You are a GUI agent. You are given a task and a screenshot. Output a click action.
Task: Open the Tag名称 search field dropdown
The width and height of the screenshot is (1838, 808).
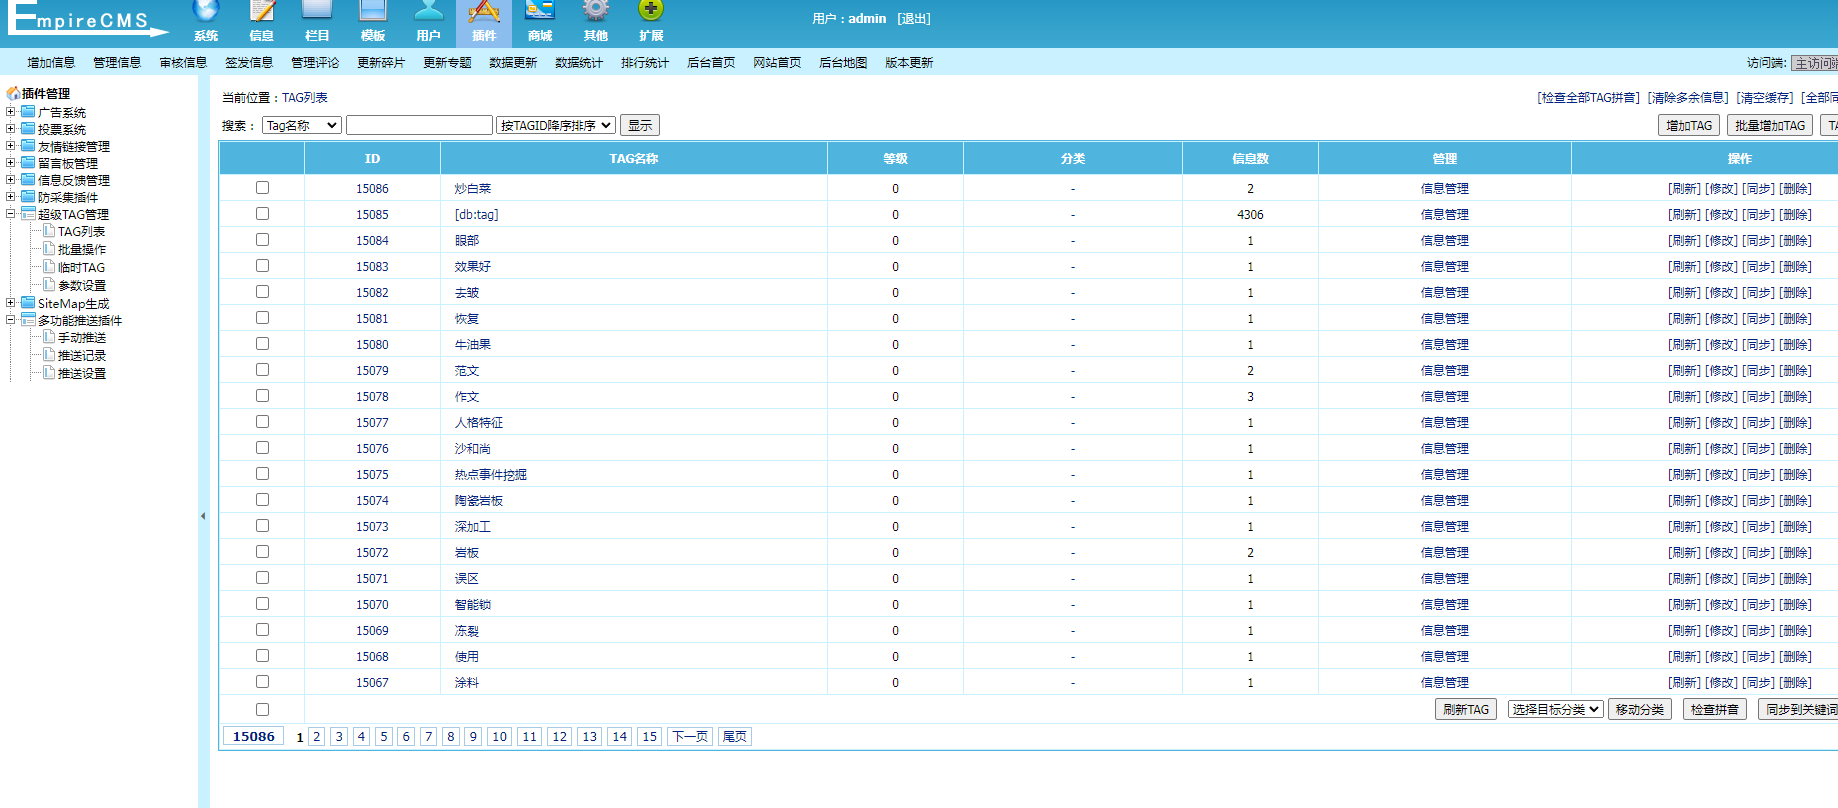[x=301, y=125]
